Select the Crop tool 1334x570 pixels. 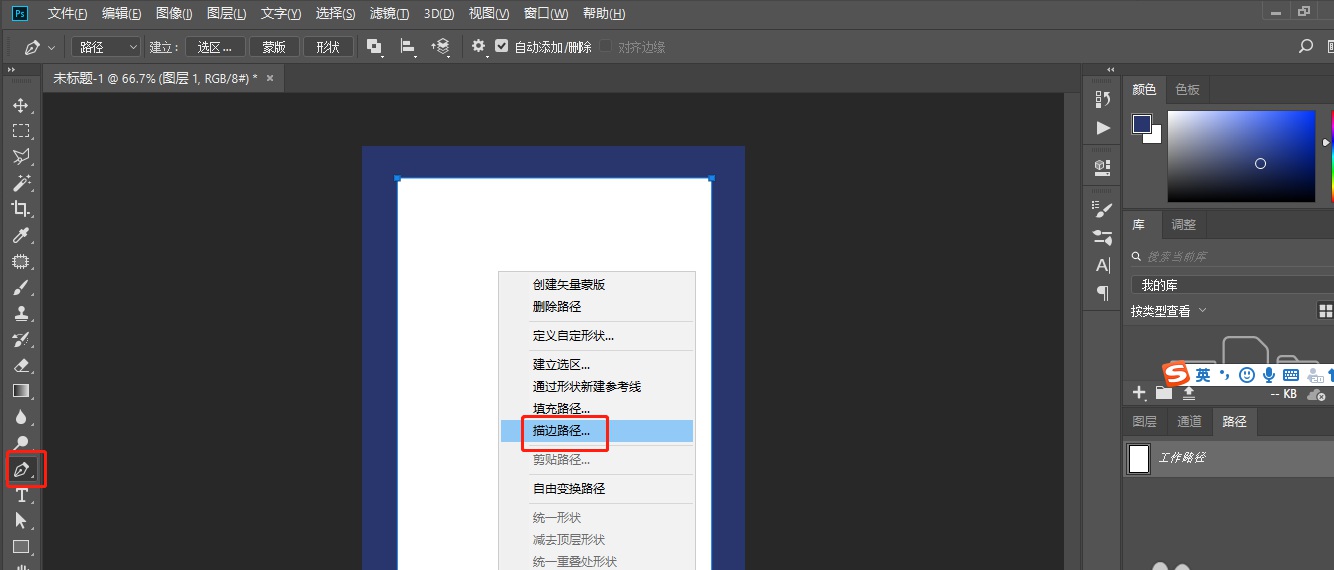[21, 209]
